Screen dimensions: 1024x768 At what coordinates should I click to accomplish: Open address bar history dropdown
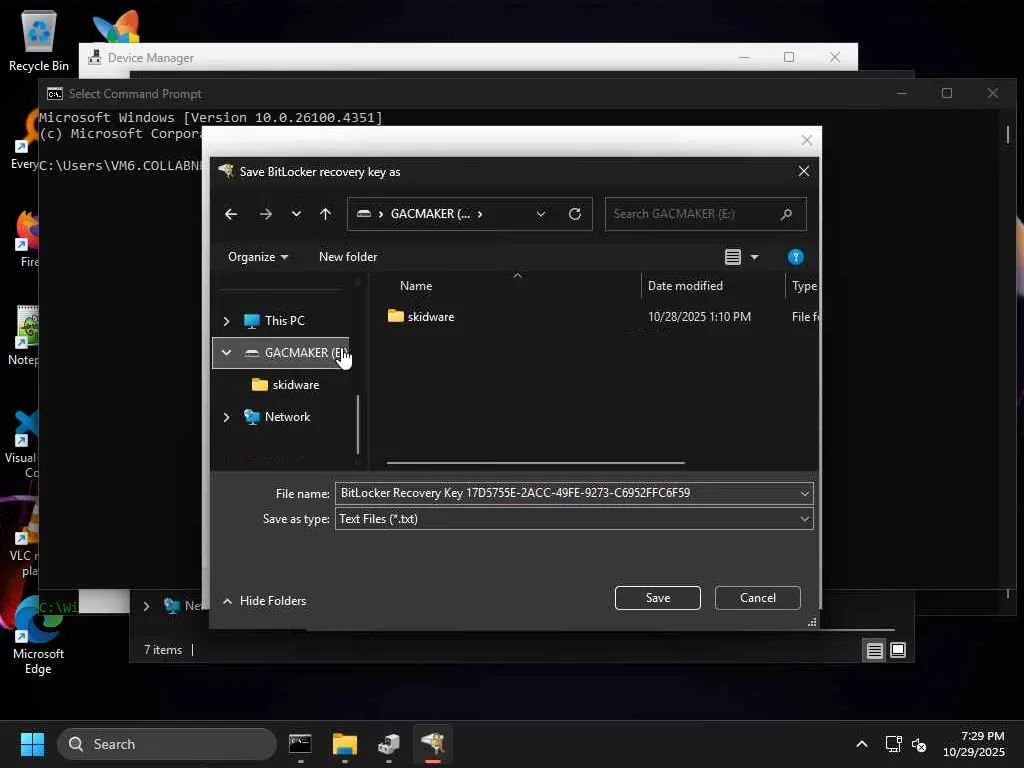(541, 214)
